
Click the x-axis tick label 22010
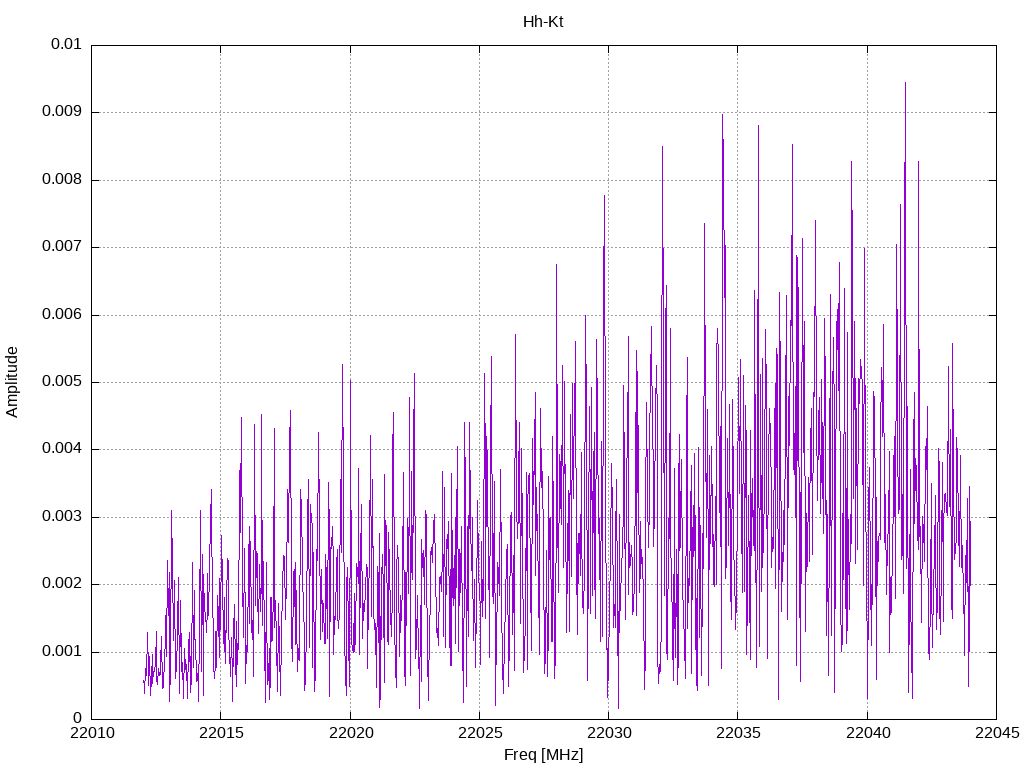coord(92,733)
